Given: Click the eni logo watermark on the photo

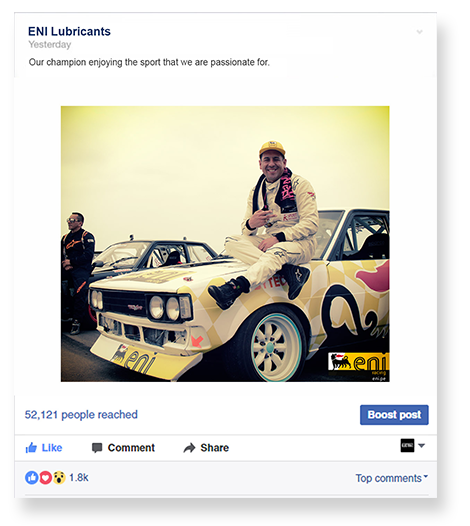Looking at the screenshot, I should point(359,366).
